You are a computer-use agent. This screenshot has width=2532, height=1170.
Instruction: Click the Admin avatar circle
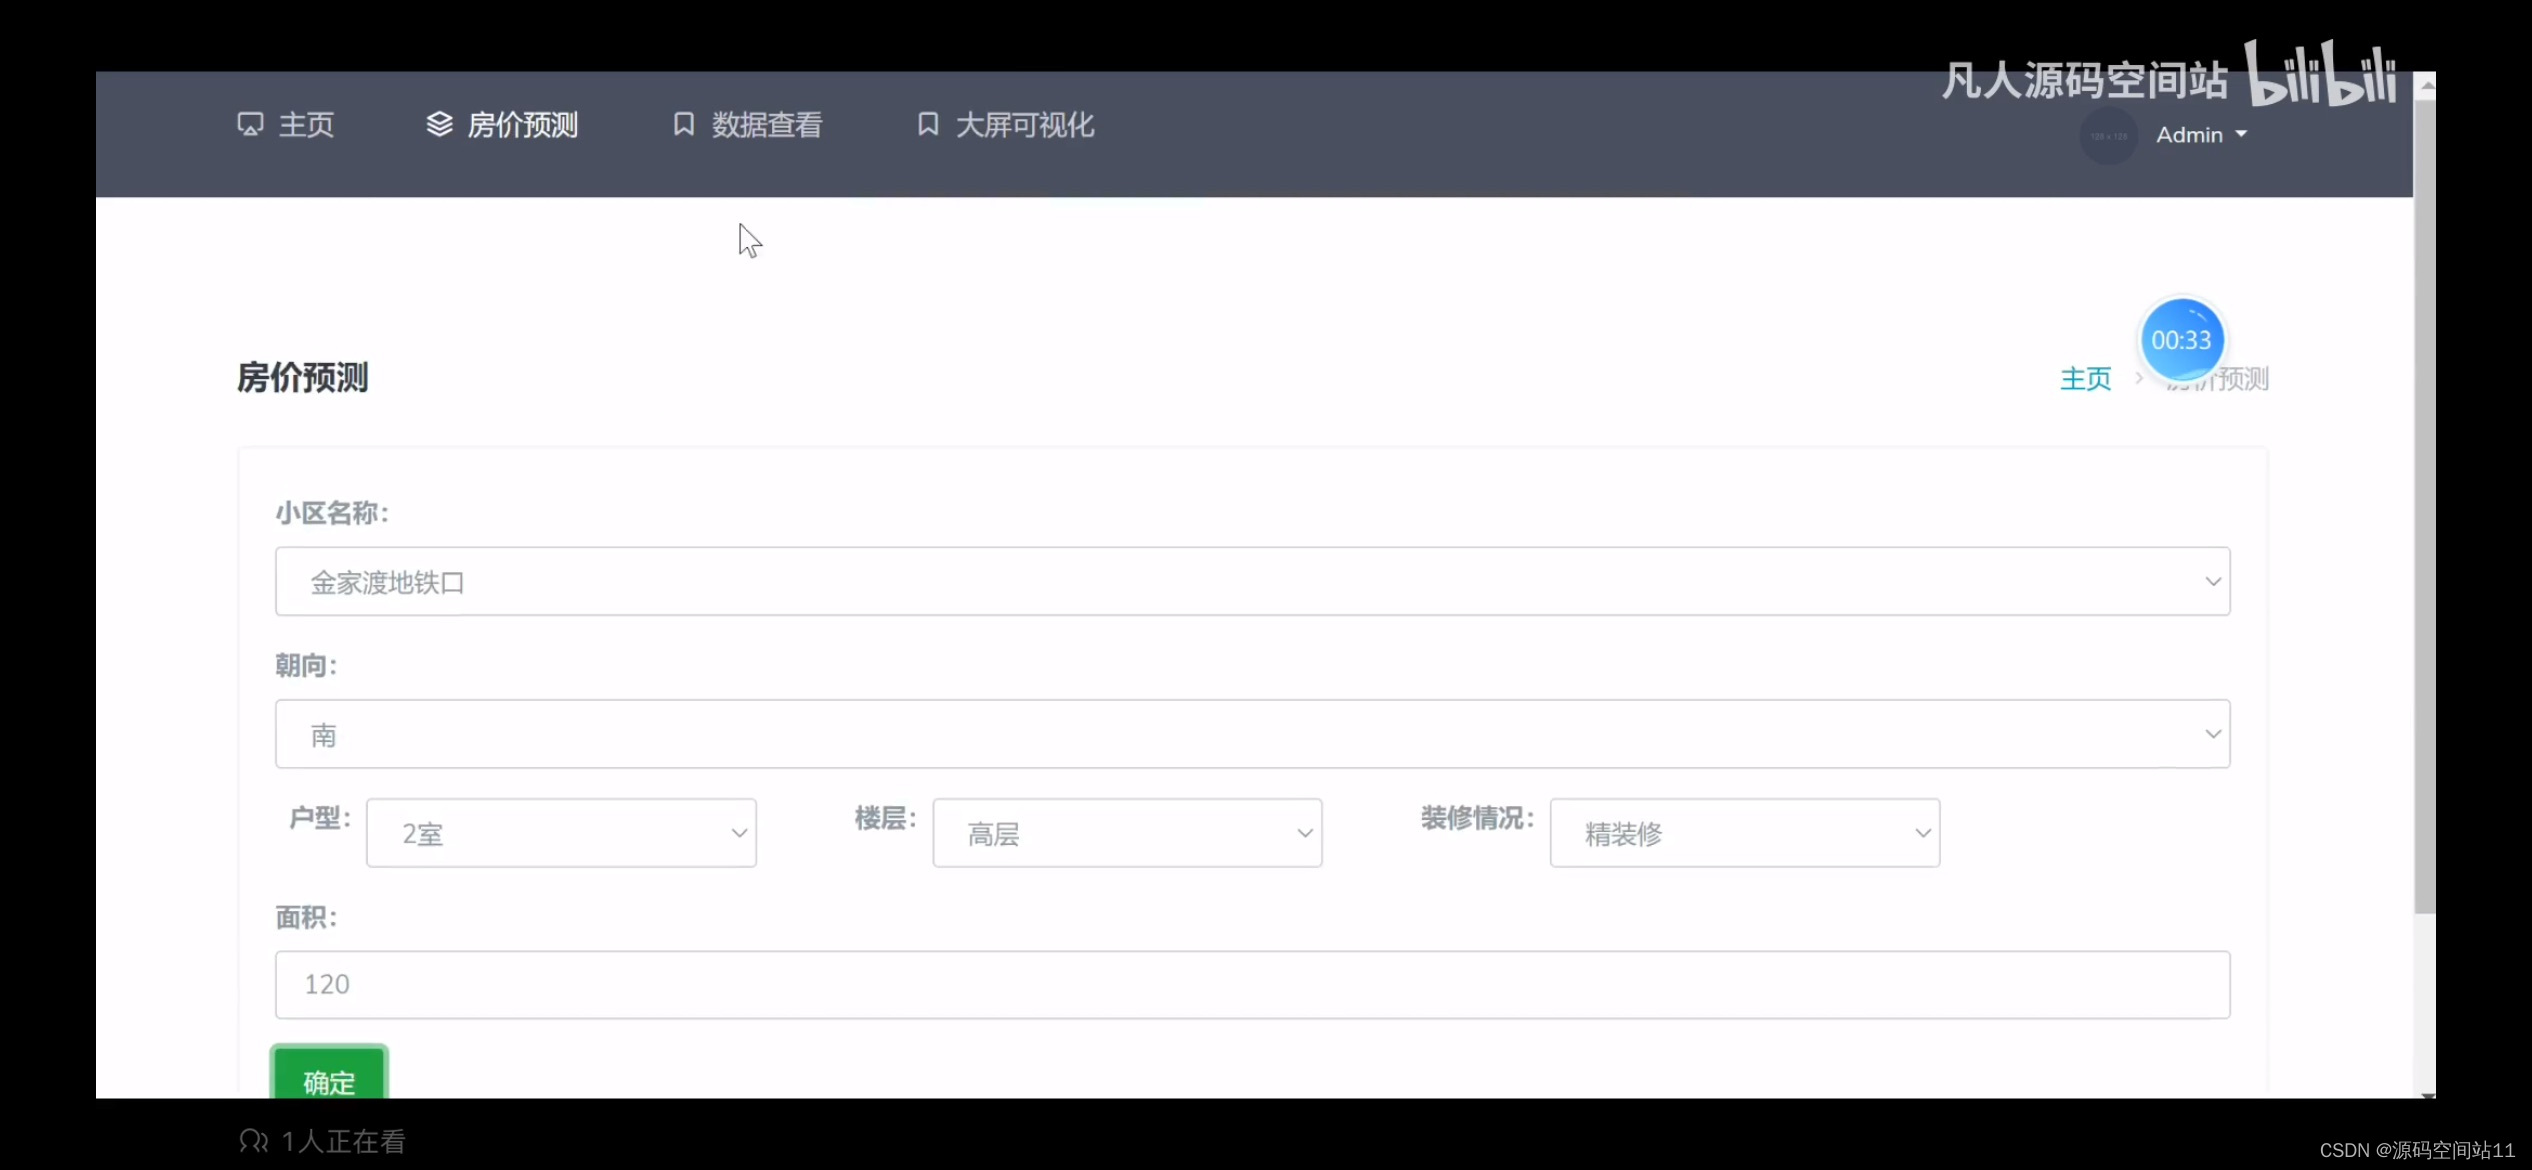coord(2108,136)
